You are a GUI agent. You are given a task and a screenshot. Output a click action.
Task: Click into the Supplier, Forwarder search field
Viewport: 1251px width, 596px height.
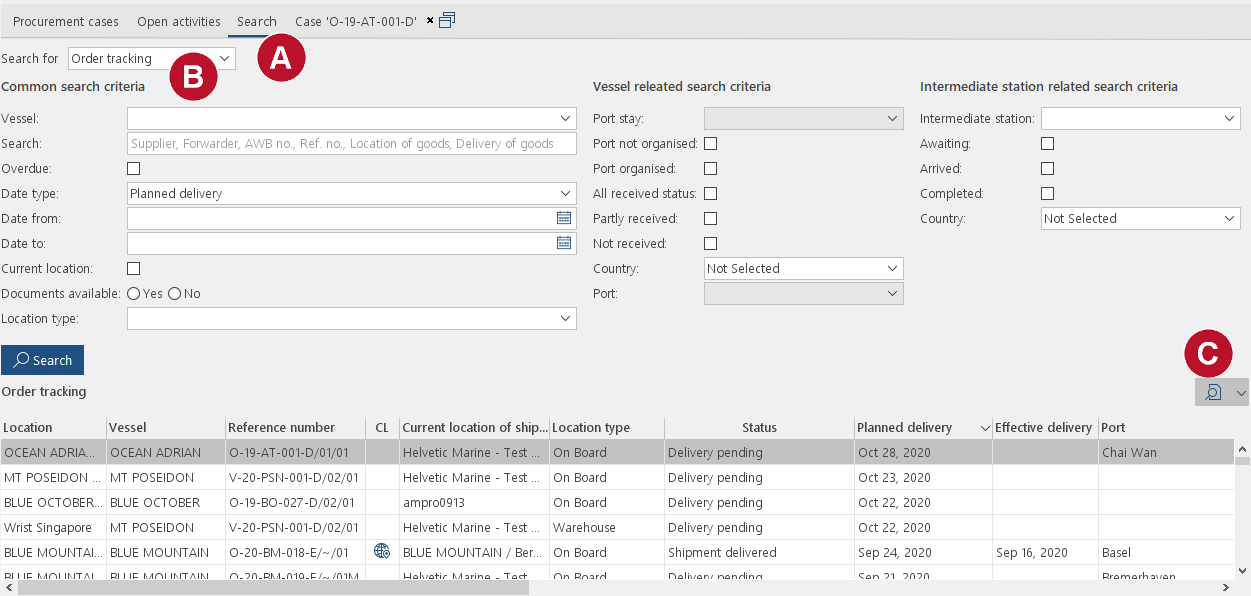coord(352,143)
